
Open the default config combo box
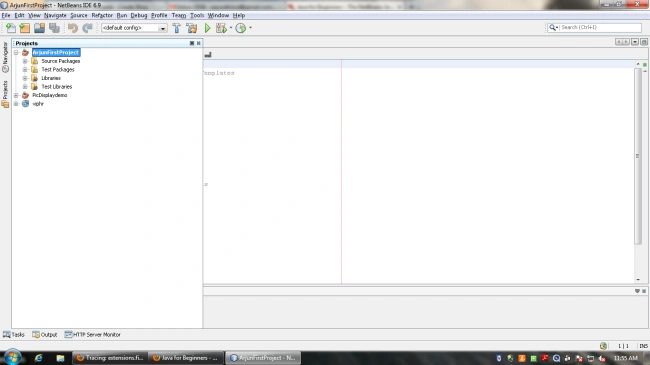(134, 28)
